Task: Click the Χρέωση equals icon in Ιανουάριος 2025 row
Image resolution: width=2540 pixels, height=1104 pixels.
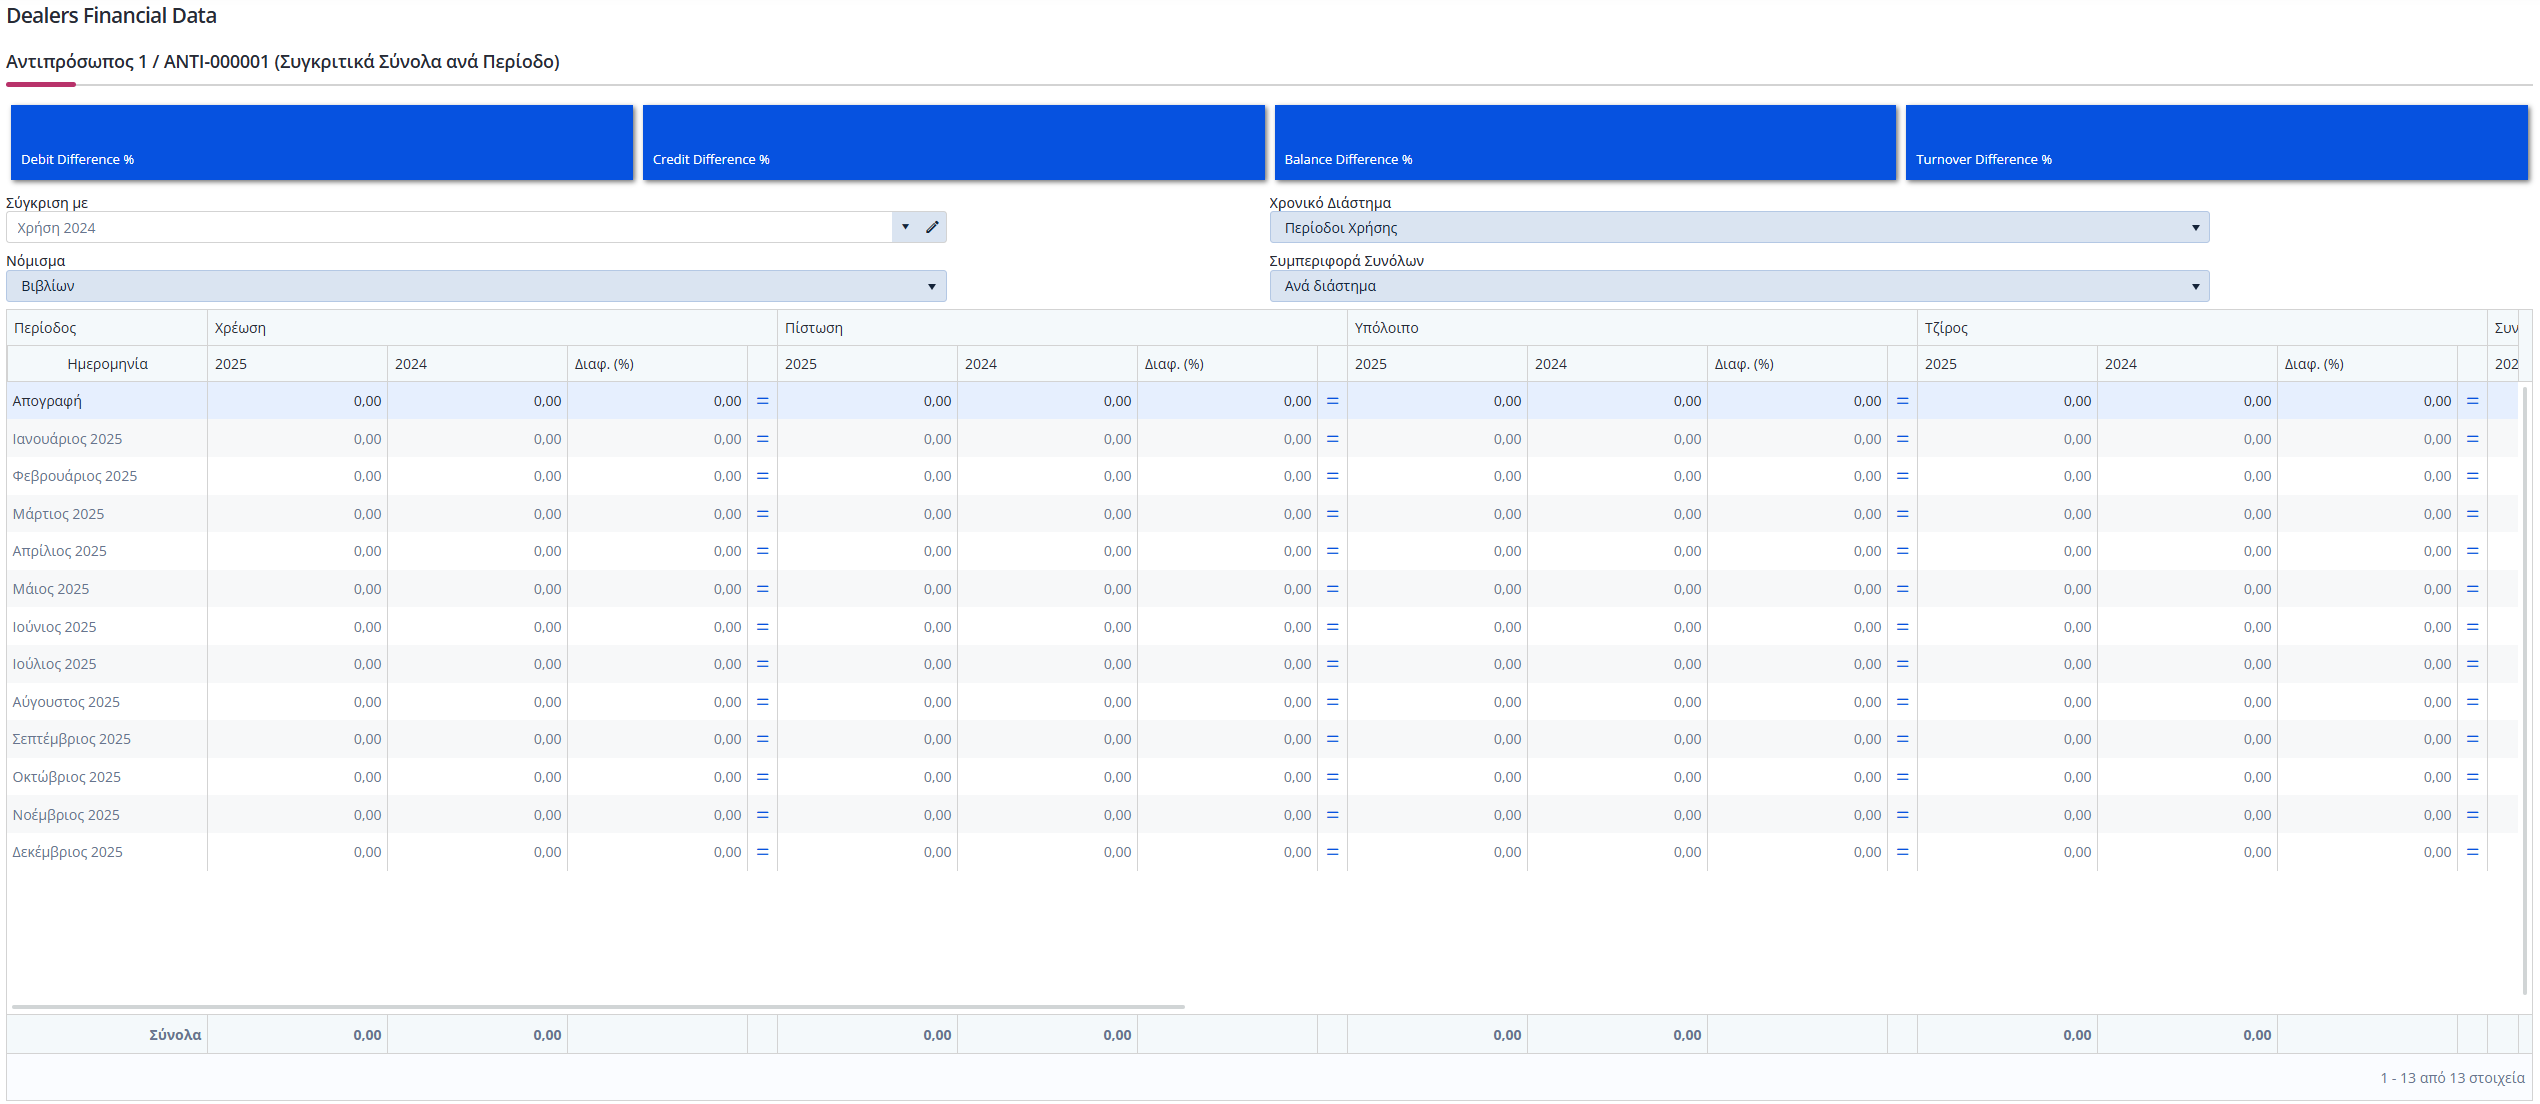Action: pos(762,439)
